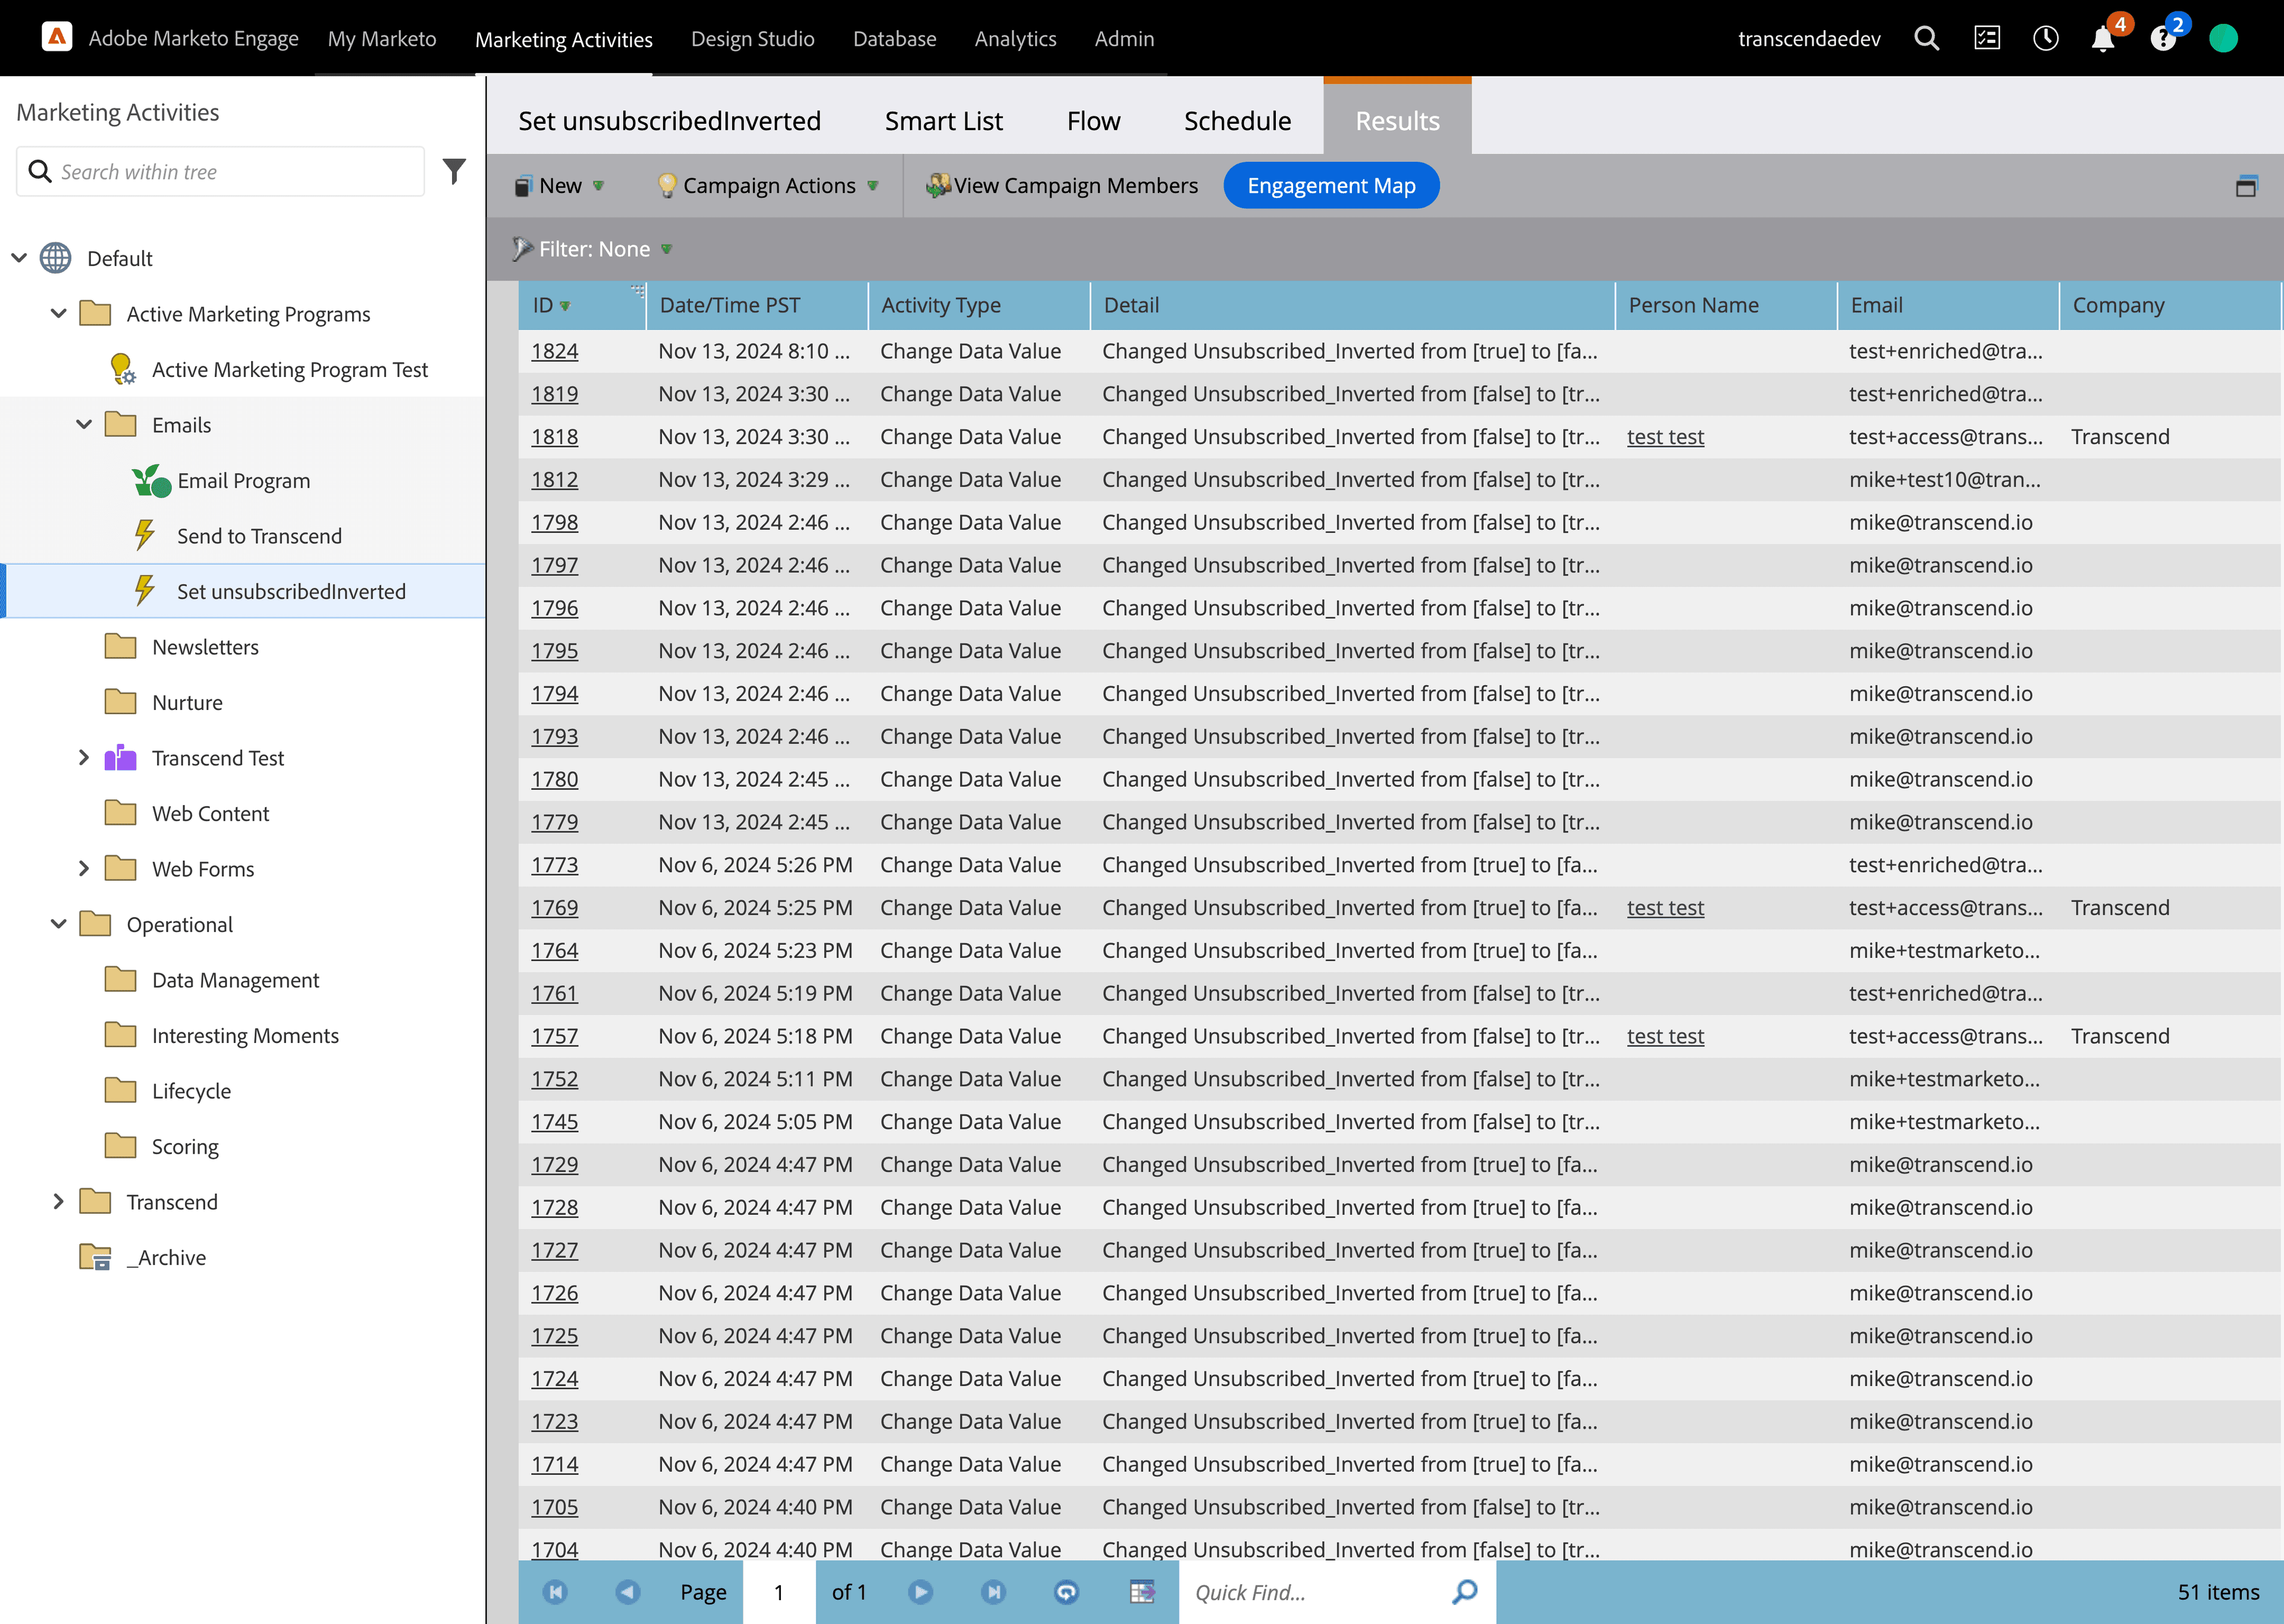Viewport: 2284px width, 1624px height.
Task: Click the refresh results icon in pager
Action: click(1066, 1591)
